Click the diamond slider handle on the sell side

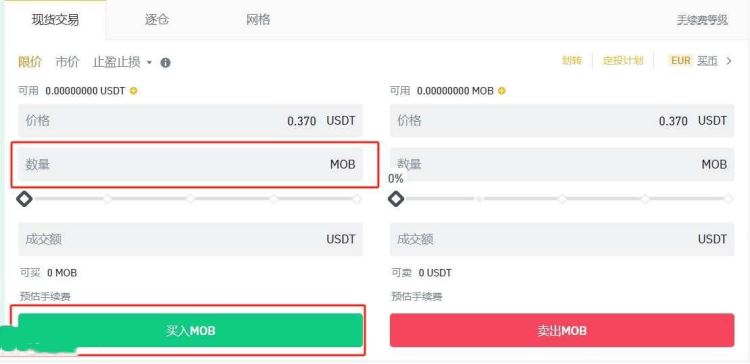click(x=396, y=199)
